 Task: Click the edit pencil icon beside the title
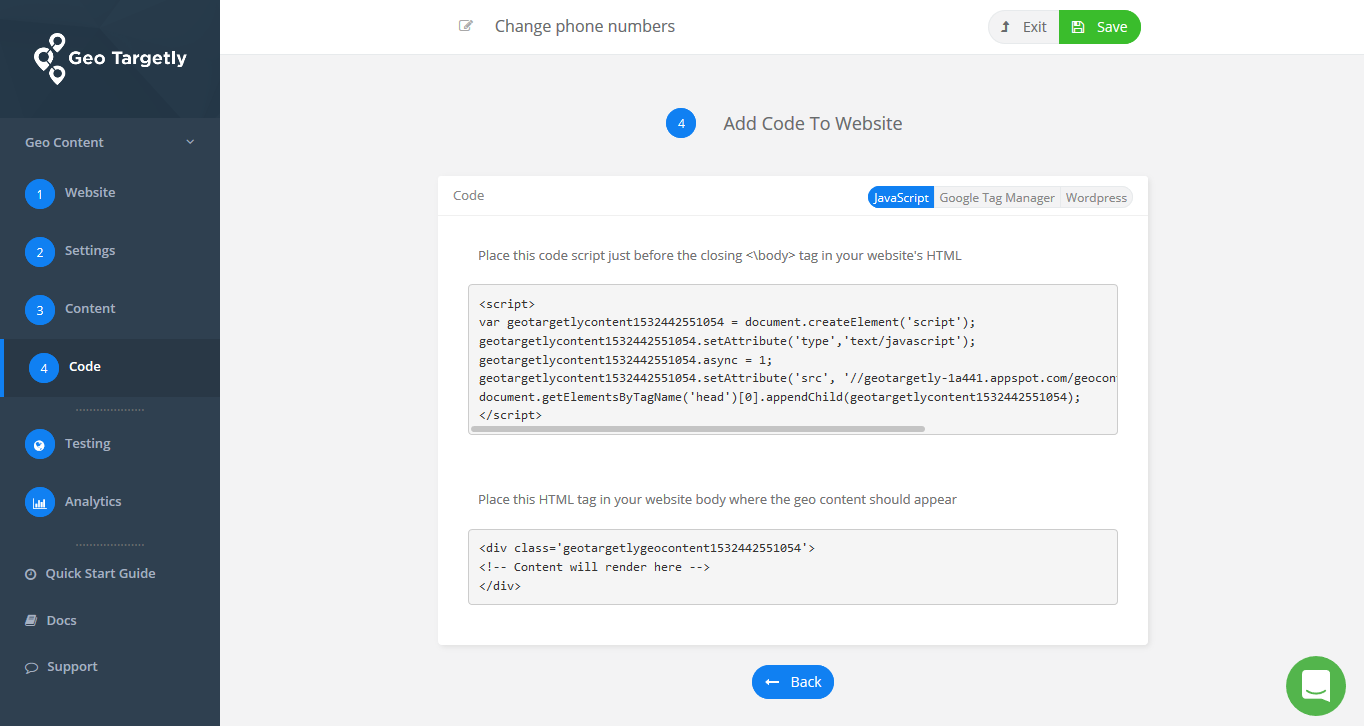[466, 26]
